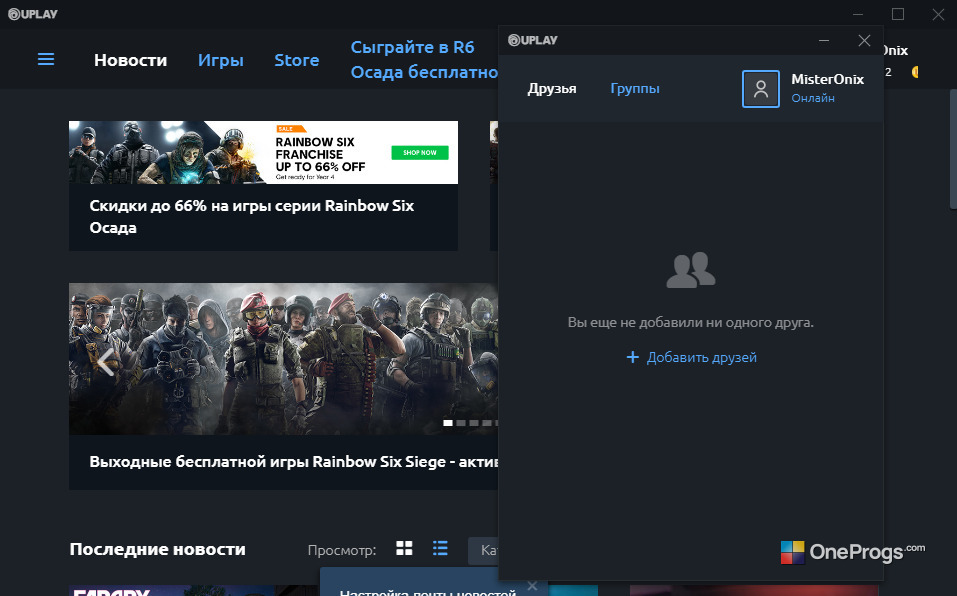This screenshot has width=957, height=596.
Task: Click the MisterOnix avatar icon
Action: pos(760,89)
